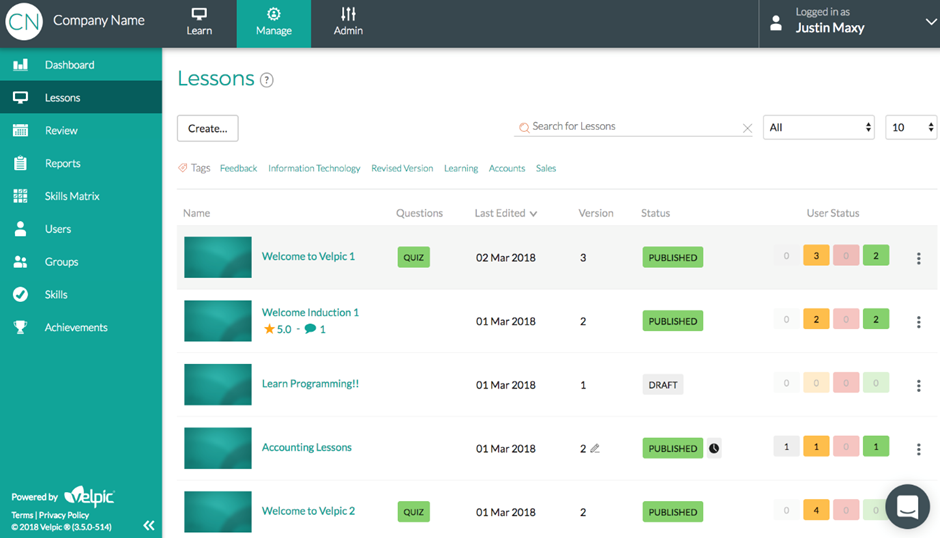This screenshot has height=538, width=940.
Task: Open more options for Learn Programming!!
Action: point(918,385)
